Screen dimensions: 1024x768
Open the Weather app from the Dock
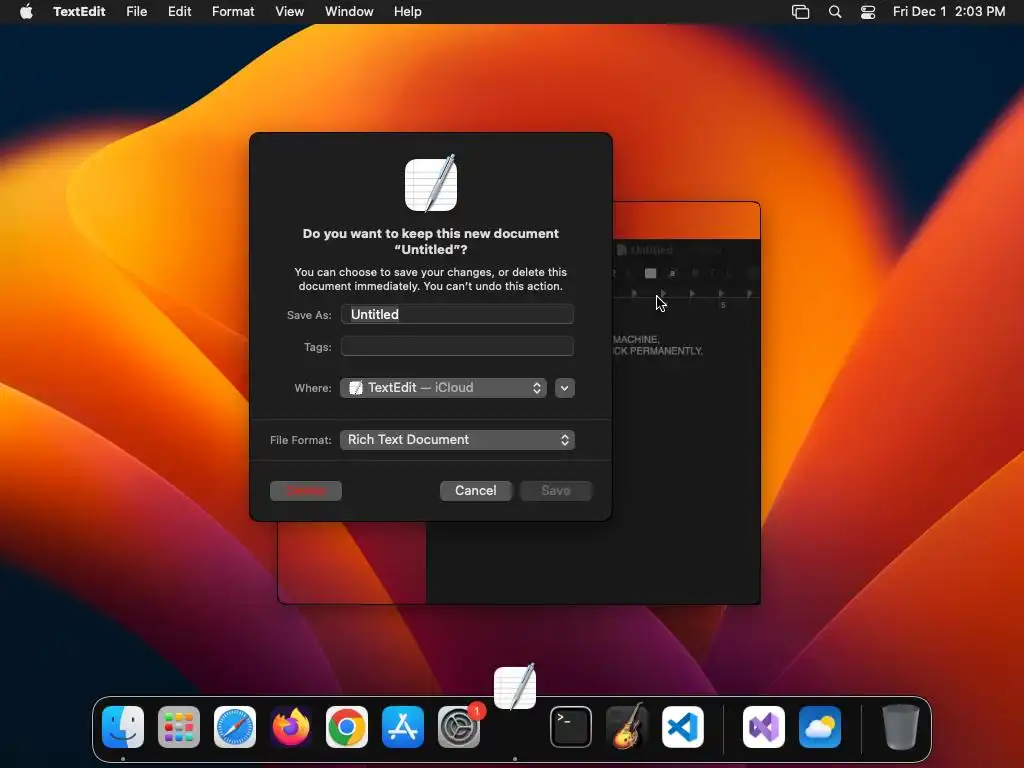820,727
